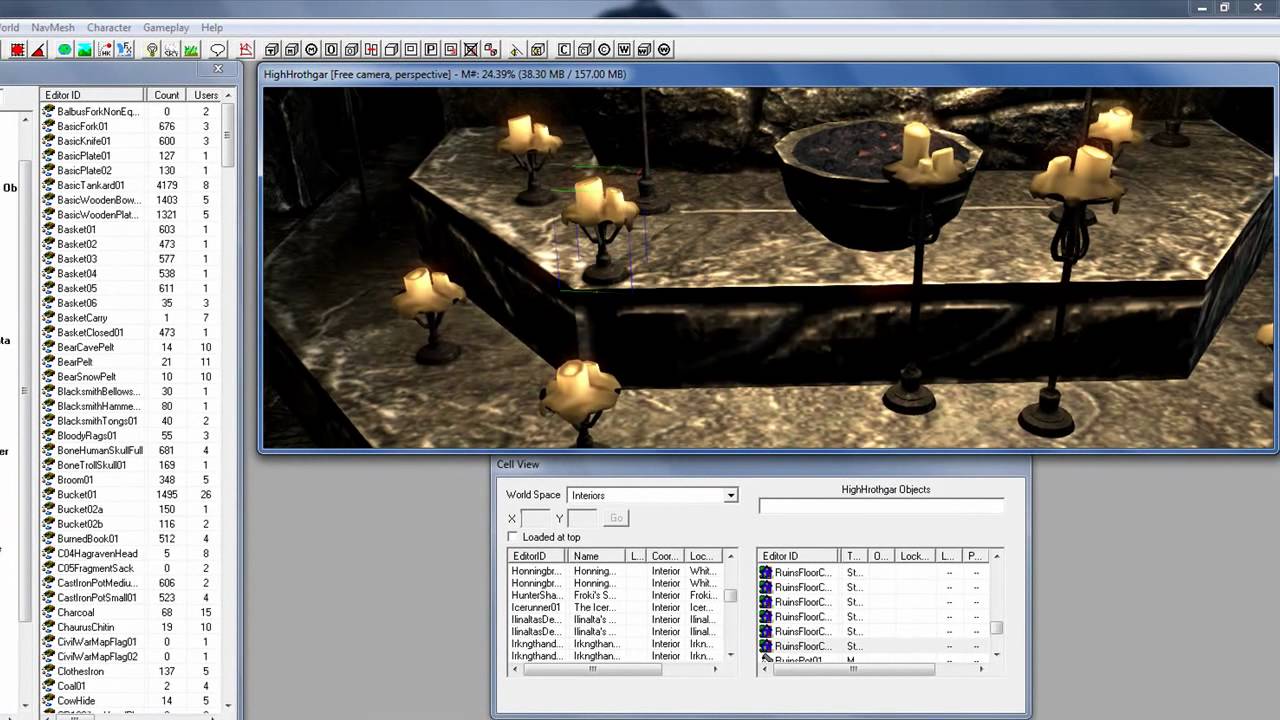1280x720 pixels.
Task: Open the Character menu
Action: (109, 27)
